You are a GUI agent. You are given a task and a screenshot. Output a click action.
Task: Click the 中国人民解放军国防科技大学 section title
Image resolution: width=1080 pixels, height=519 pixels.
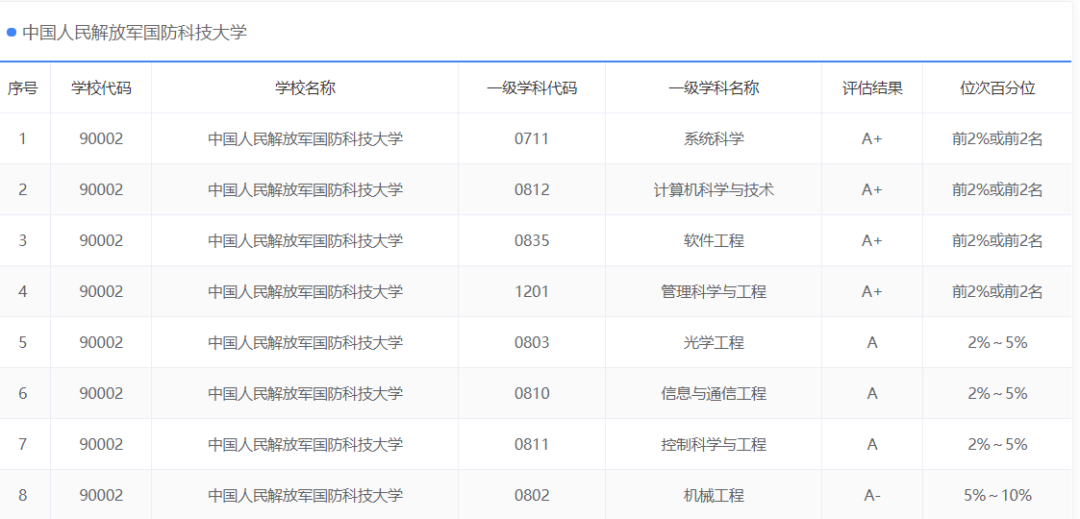click(134, 32)
